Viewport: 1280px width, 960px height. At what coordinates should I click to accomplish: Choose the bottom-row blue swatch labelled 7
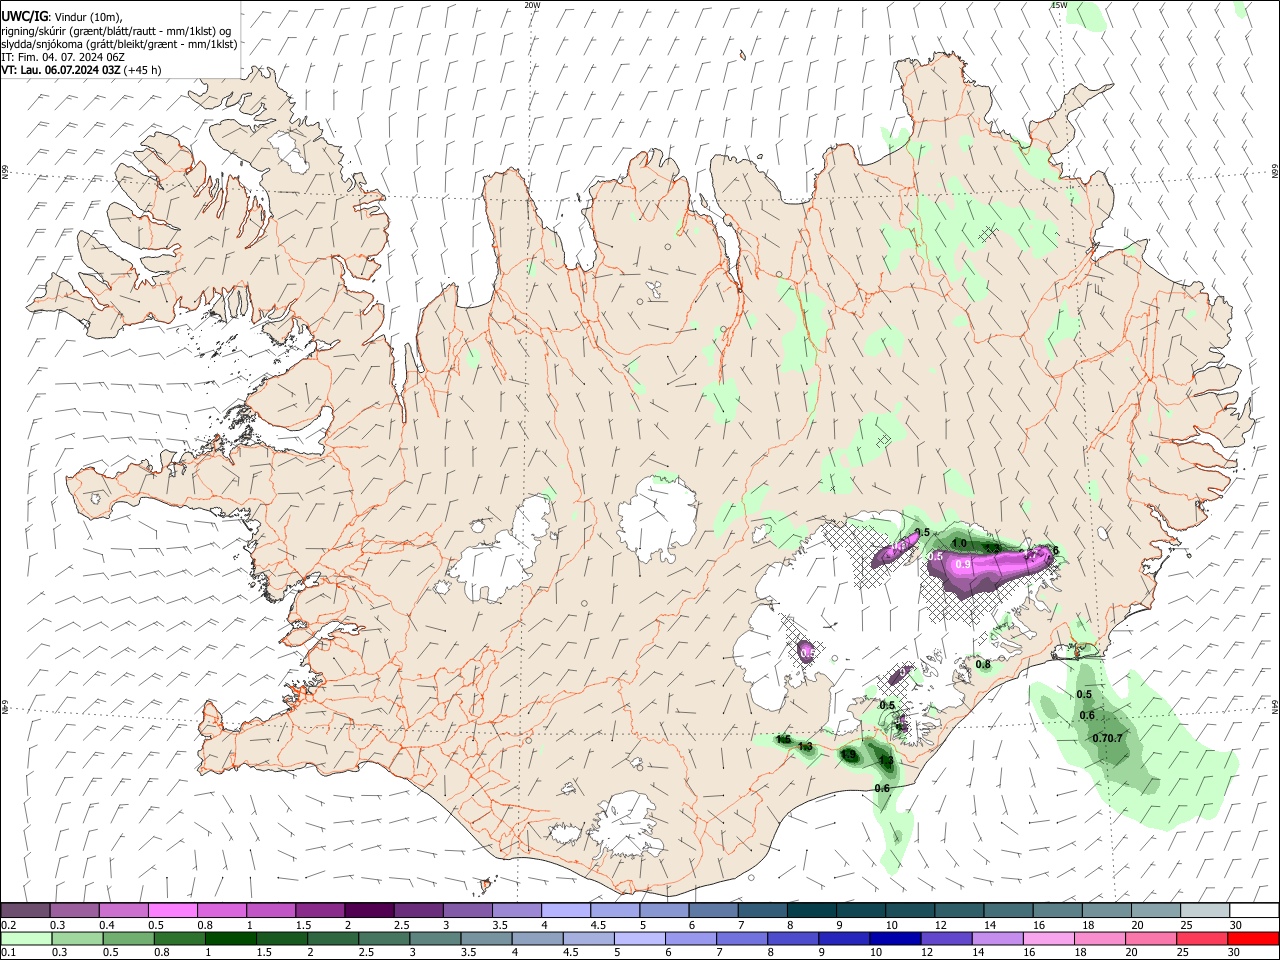[740, 938]
